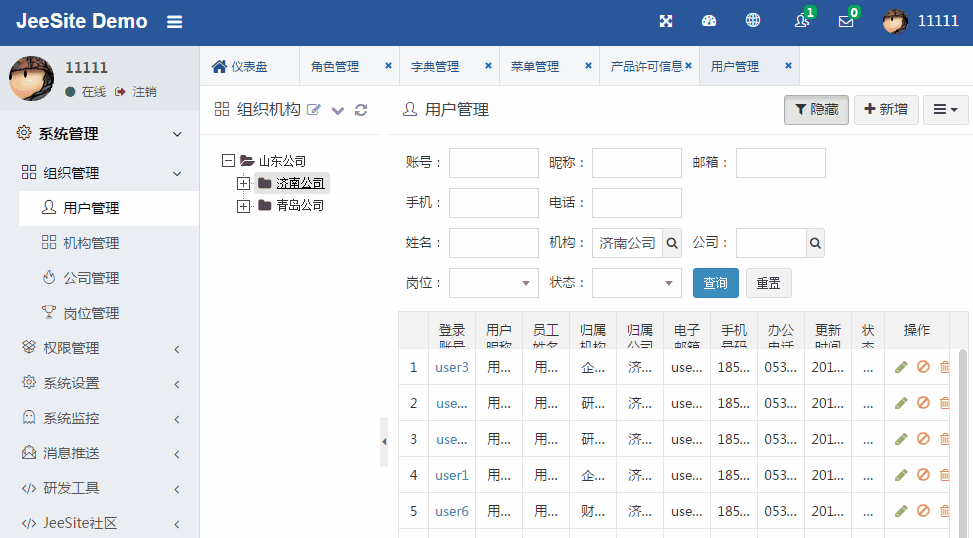The image size is (973, 538).
Task: Click the search icon in 机构 field
Action: pos(672,243)
